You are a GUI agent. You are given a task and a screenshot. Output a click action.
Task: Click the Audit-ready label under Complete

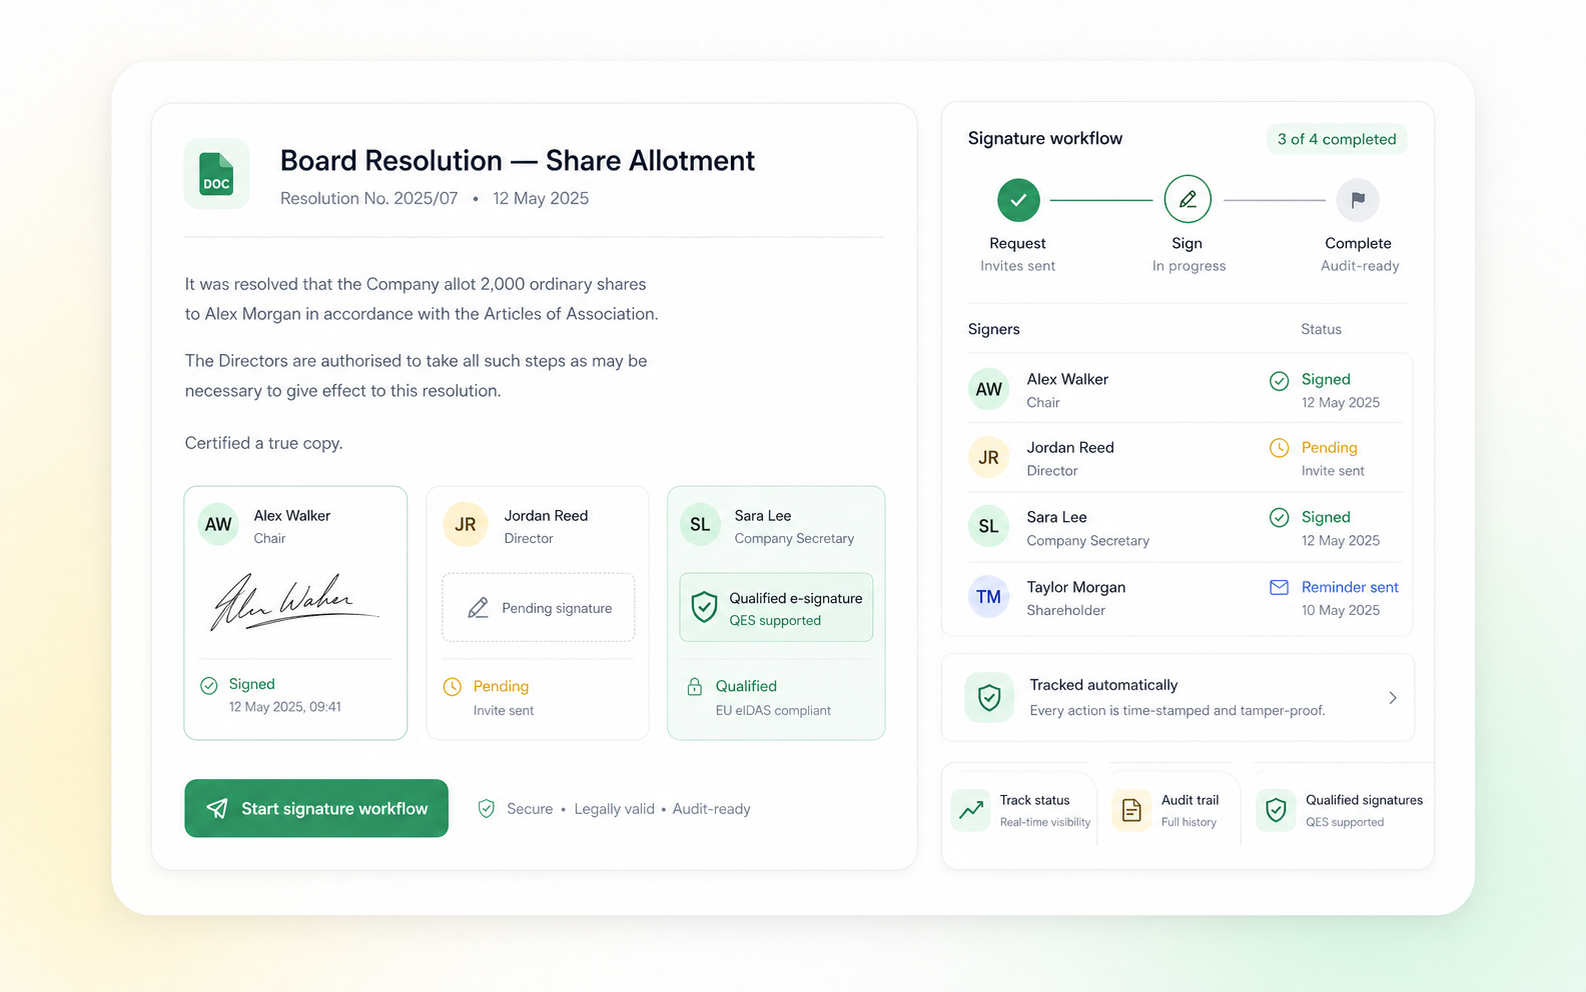pos(1360,266)
